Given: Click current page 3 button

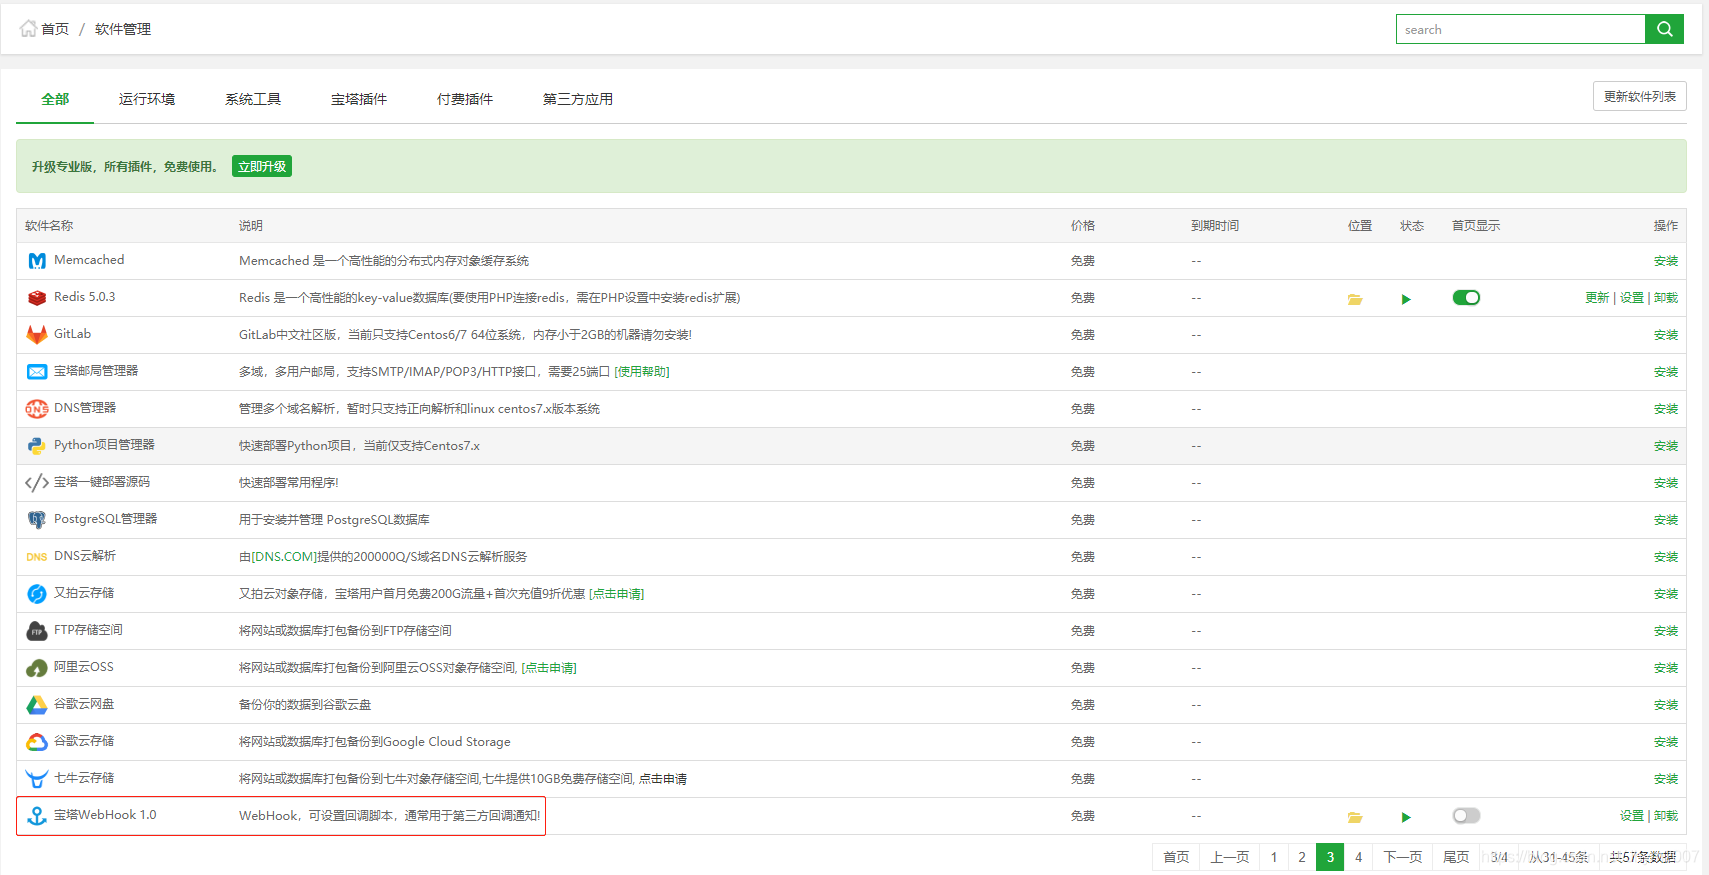Looking at the screenshot, I should coord(1330,857).
